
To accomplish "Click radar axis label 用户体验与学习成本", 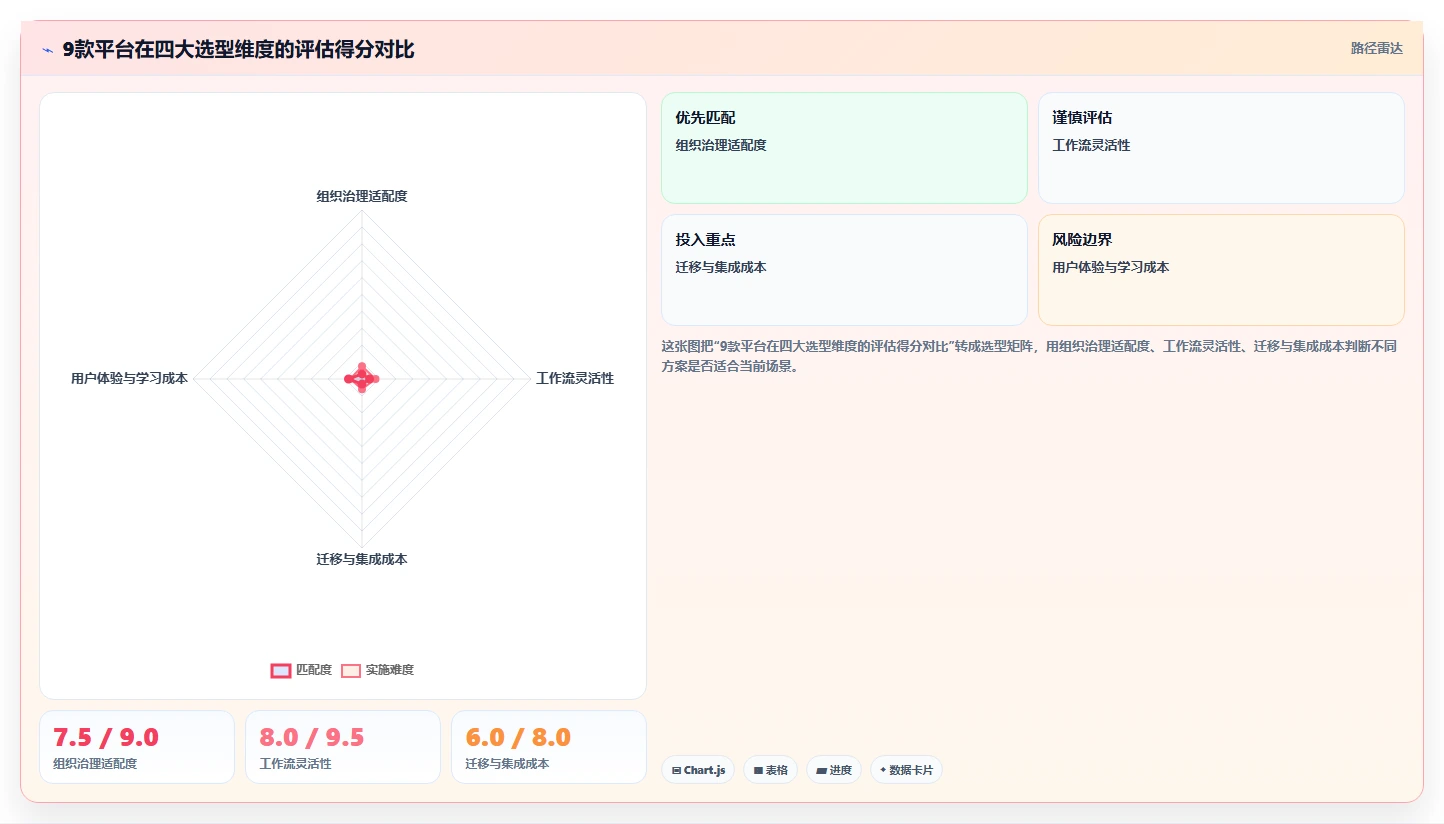I will [129, 378].
